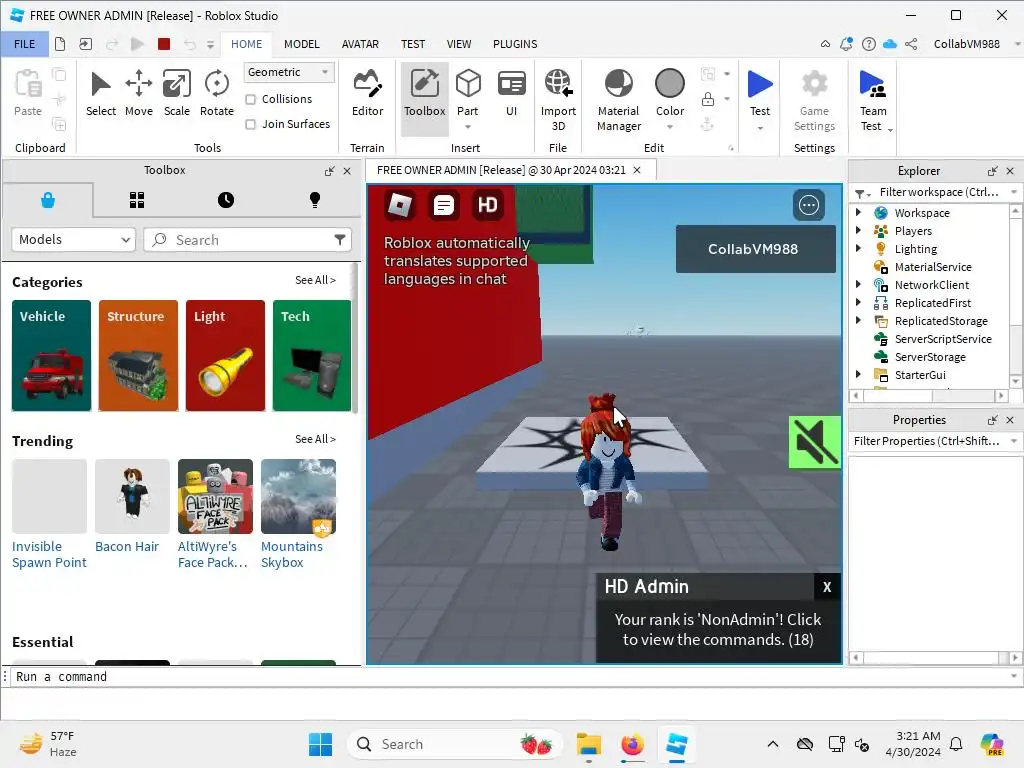Click the red Stop button in quick access bar
The image size is (1024, 768).
(164, 44)
